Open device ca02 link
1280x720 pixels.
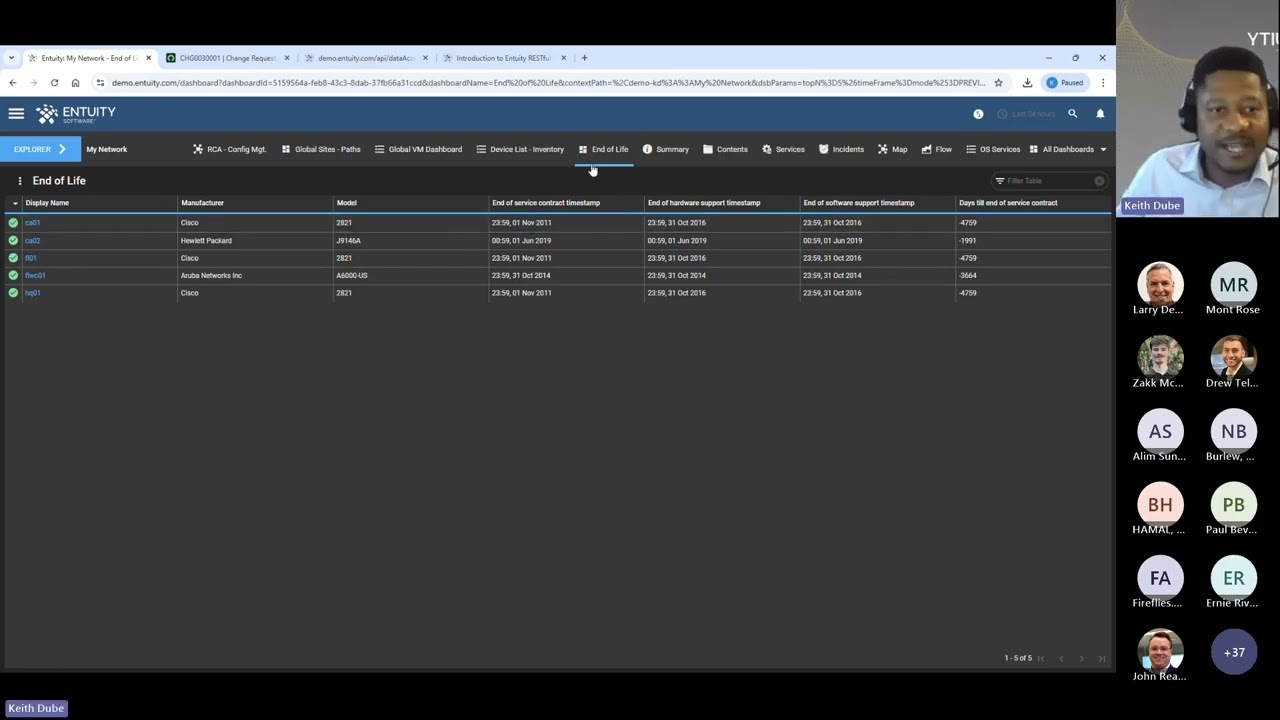(x=32, y=241)
